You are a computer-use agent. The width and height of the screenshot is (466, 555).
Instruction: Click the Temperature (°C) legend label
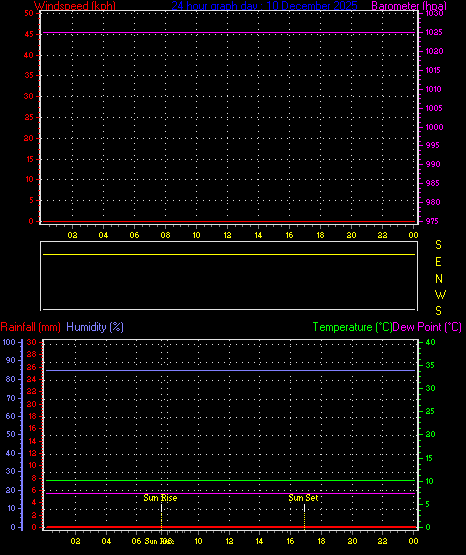(352, 327)
